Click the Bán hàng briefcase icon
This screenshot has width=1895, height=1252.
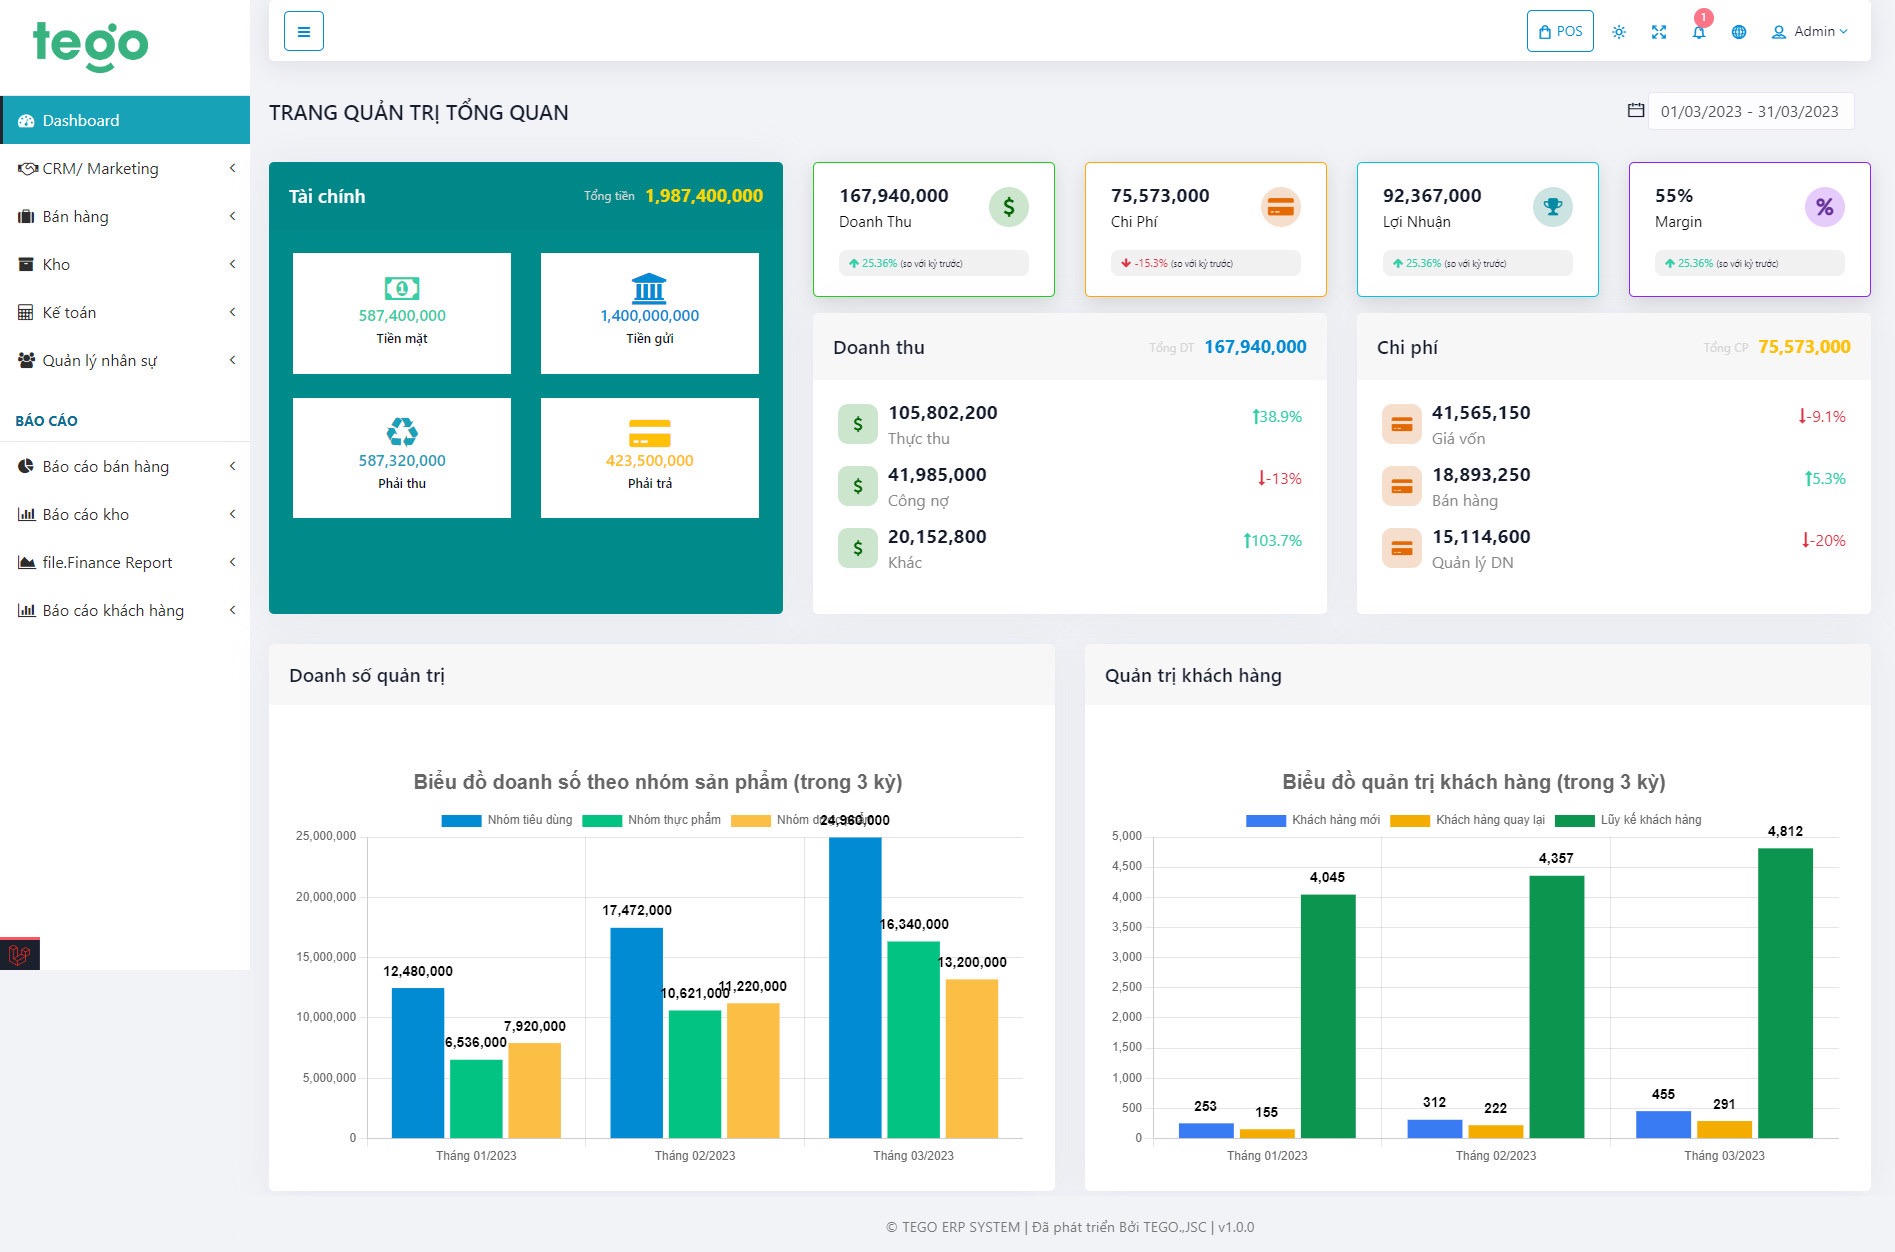pyautogui.click(x=26, y=216)
